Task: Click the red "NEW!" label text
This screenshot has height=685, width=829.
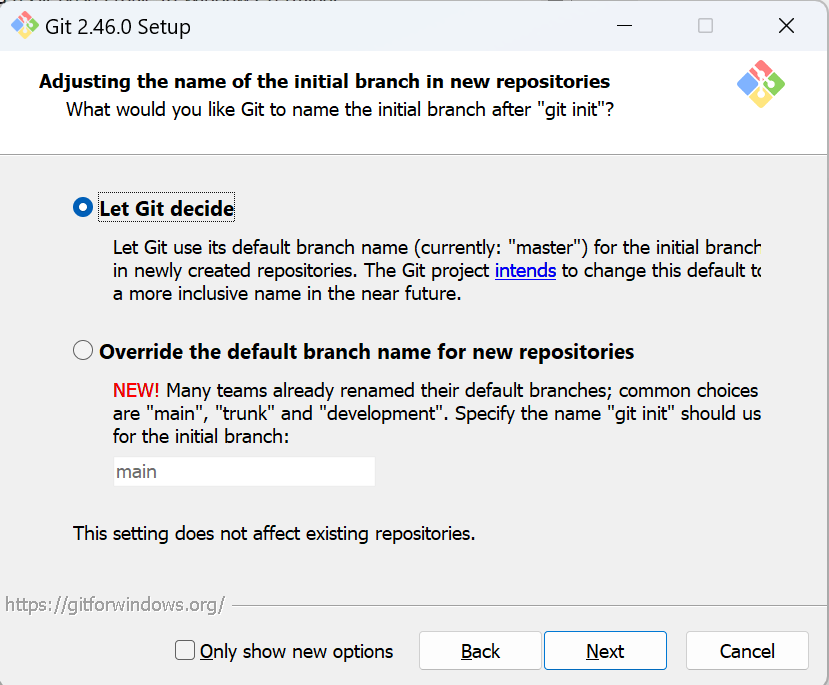Action: (x=136, y=391)
